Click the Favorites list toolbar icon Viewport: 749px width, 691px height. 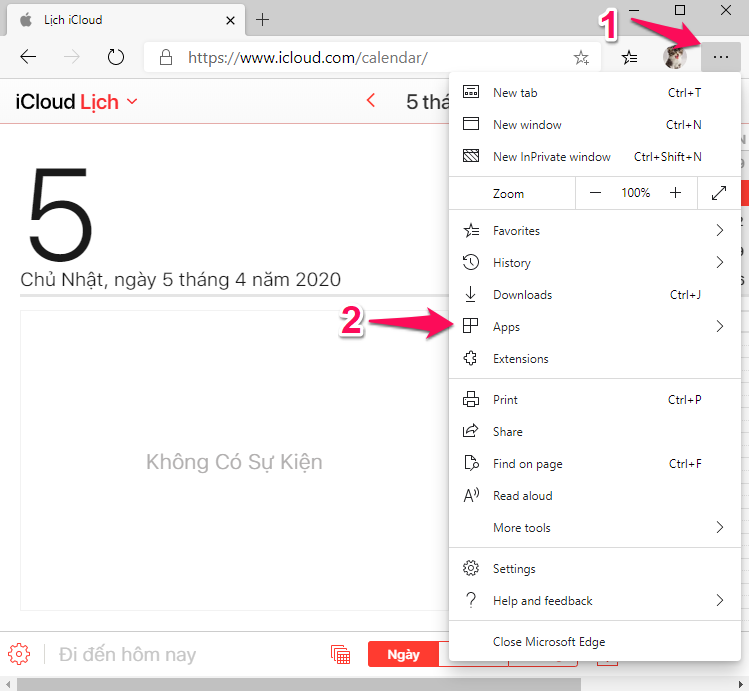[630, 57]
